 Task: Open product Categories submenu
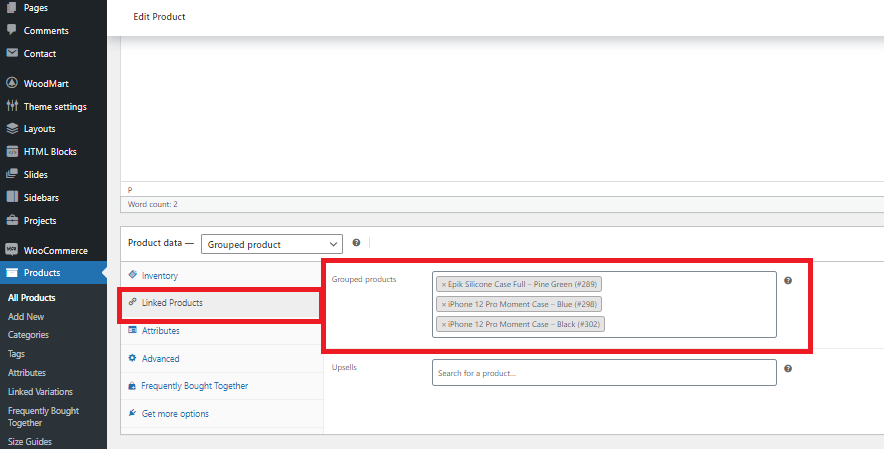click(28, 334)
